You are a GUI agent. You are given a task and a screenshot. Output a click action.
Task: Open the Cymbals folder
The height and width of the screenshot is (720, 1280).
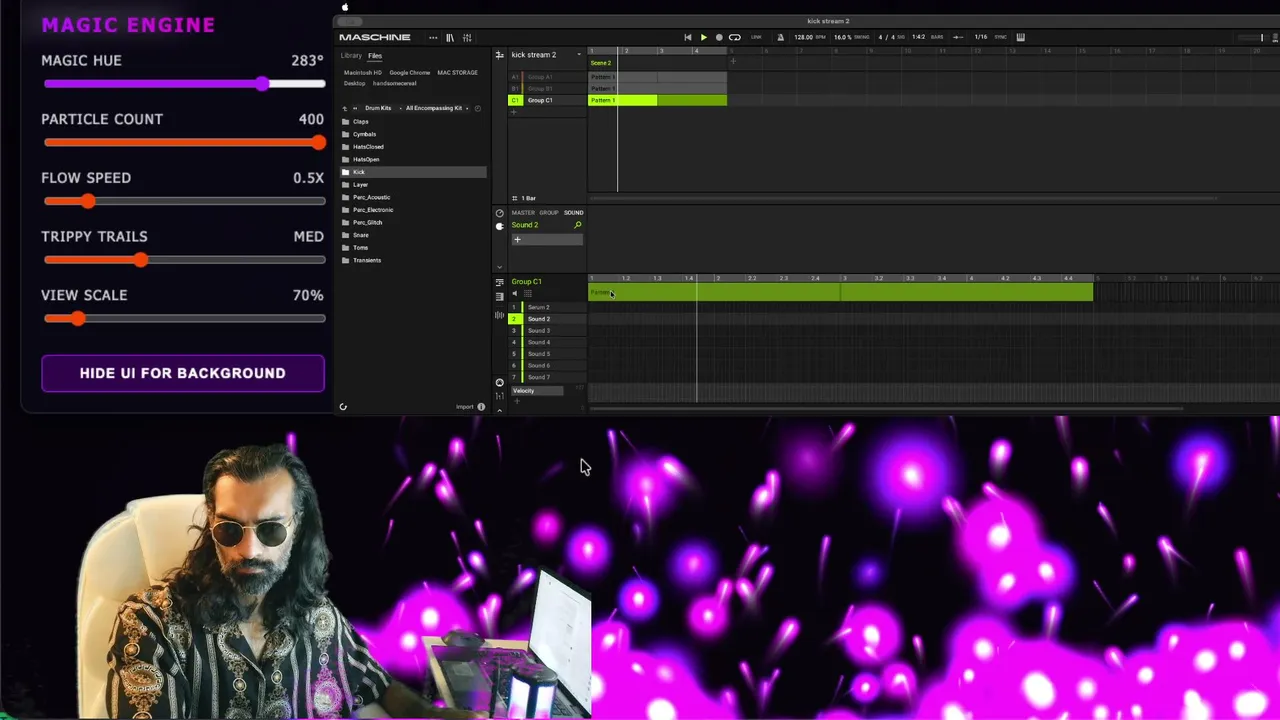(414, 134)
